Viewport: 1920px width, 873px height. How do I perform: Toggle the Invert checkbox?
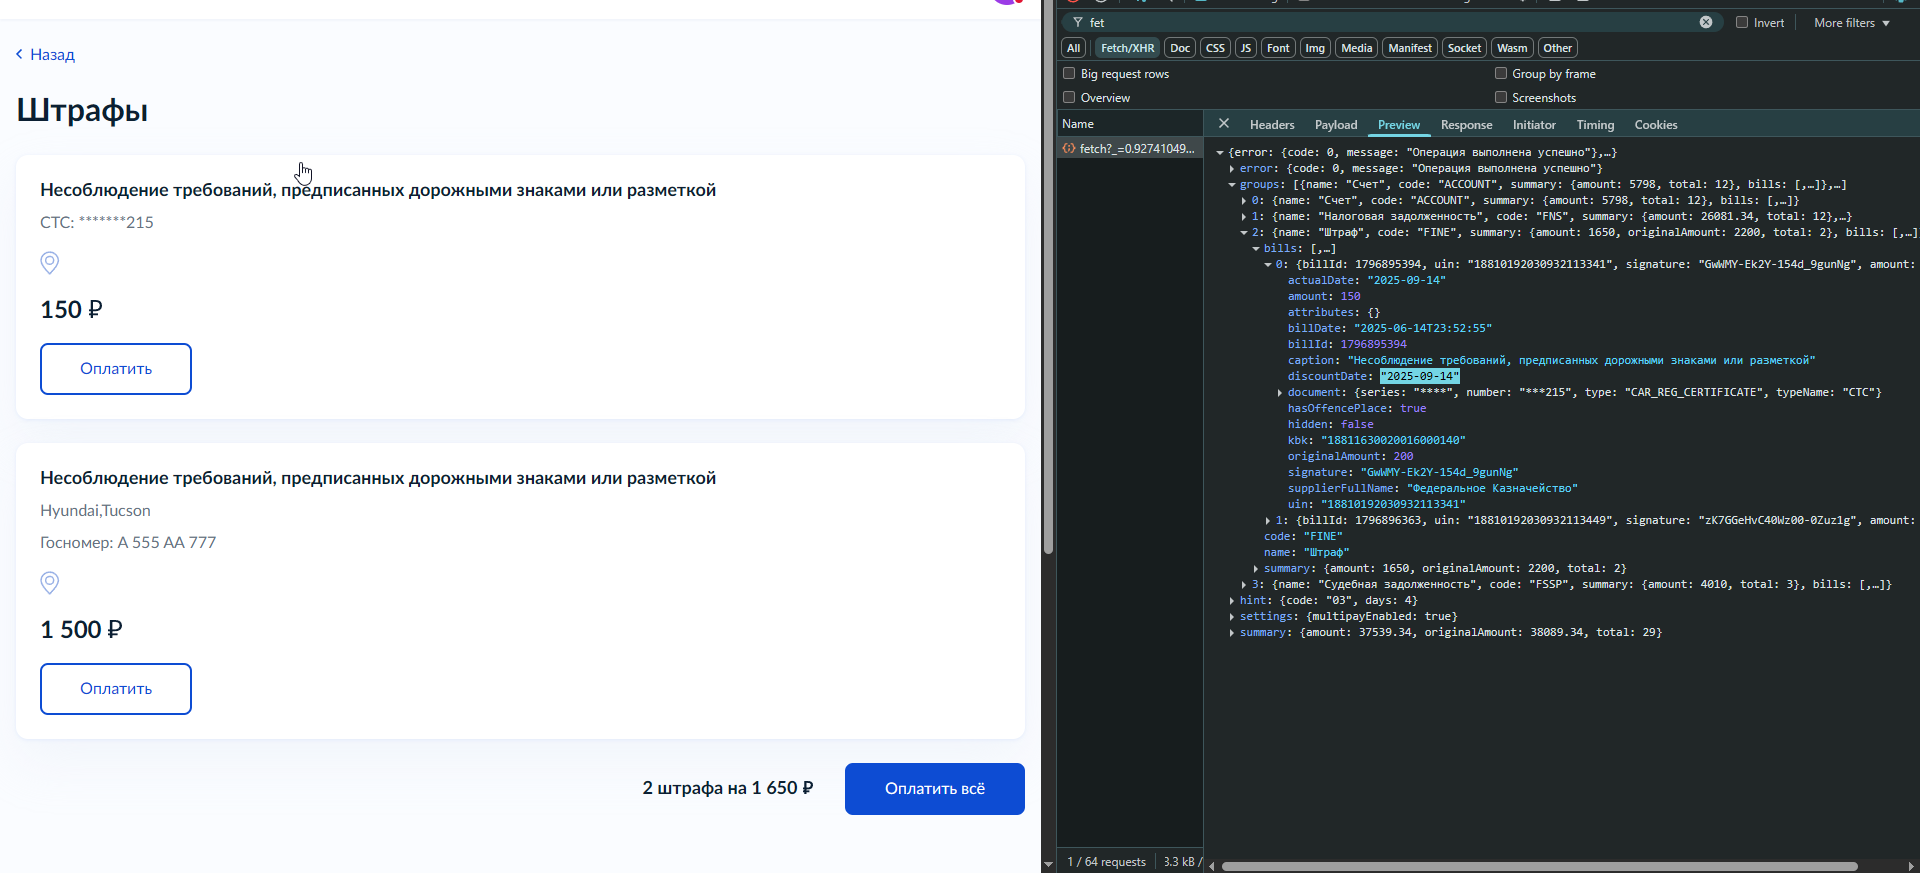coord(1742,22)
